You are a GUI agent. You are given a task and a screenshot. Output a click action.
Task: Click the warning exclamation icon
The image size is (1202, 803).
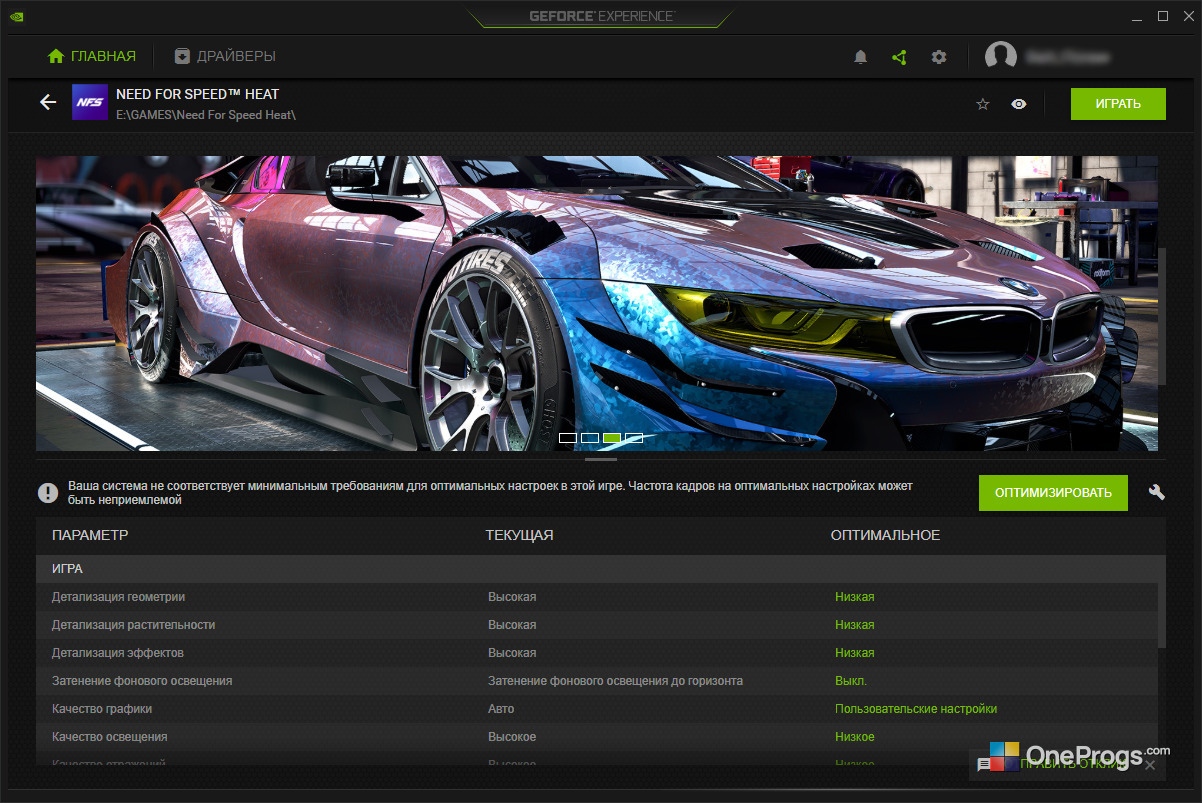coord(48,492)
